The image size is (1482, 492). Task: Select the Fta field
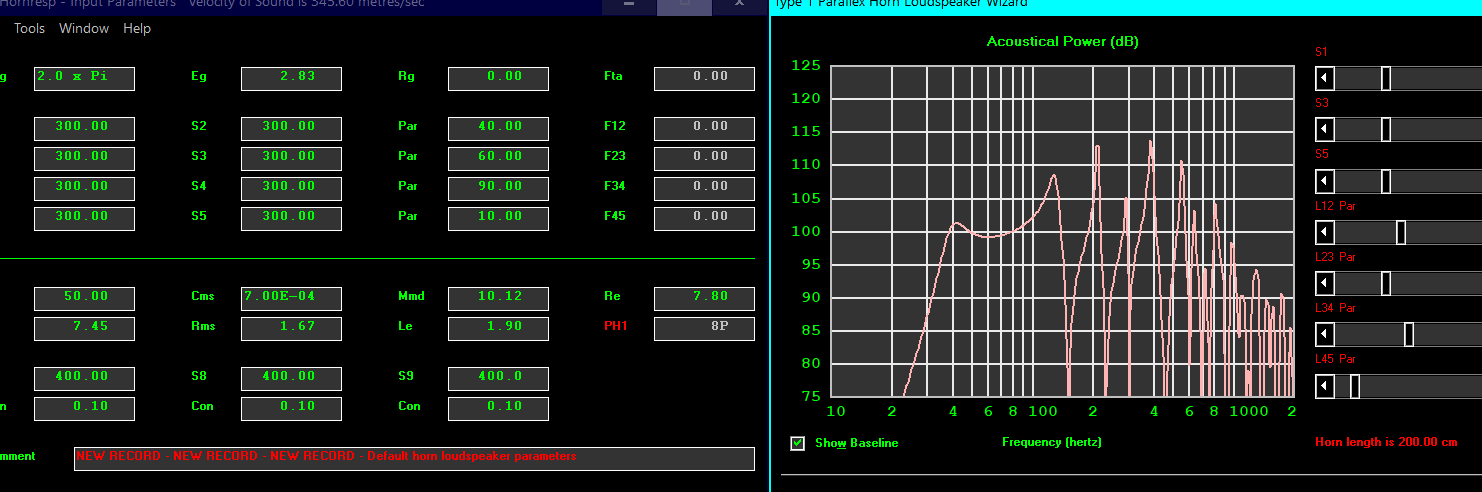[704, 79]
